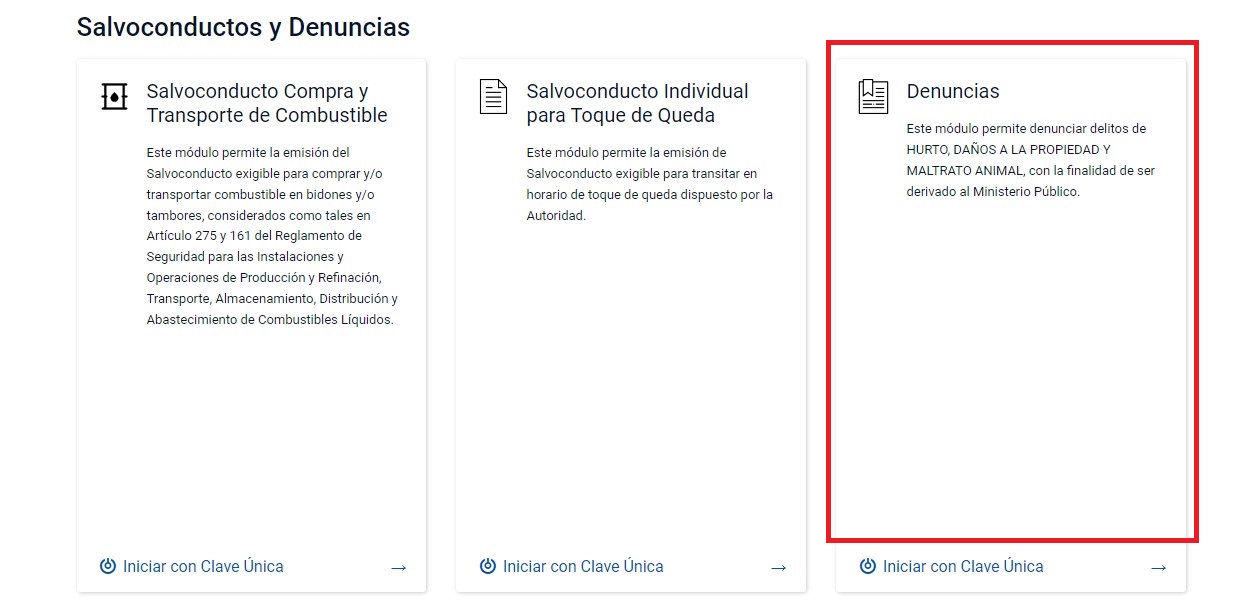Click the Salvoconductos y Denuncias heading
This screenshot has width=1253, height=608.
pos(243,27)
